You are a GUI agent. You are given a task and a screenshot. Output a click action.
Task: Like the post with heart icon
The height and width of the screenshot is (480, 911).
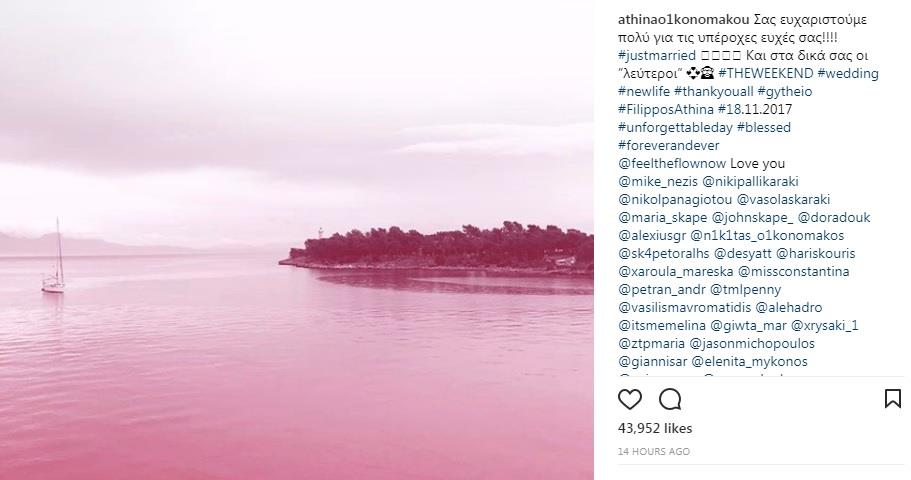click(630, 399)
